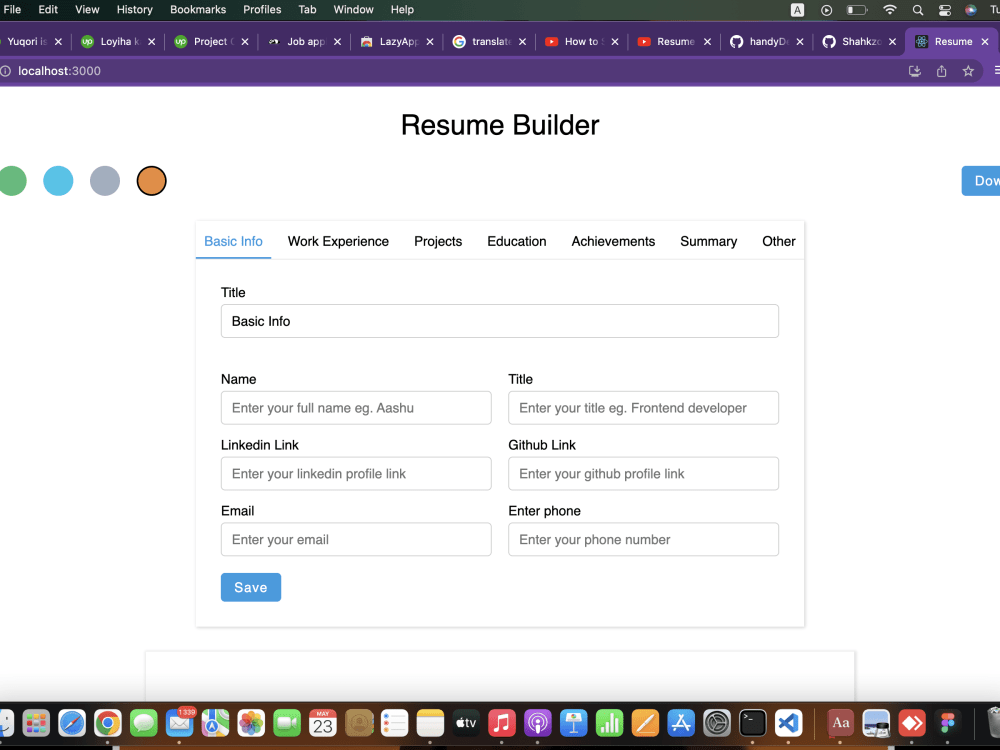Save the Basic Info form
1000x750 pixels.
[x=250, y=587]
